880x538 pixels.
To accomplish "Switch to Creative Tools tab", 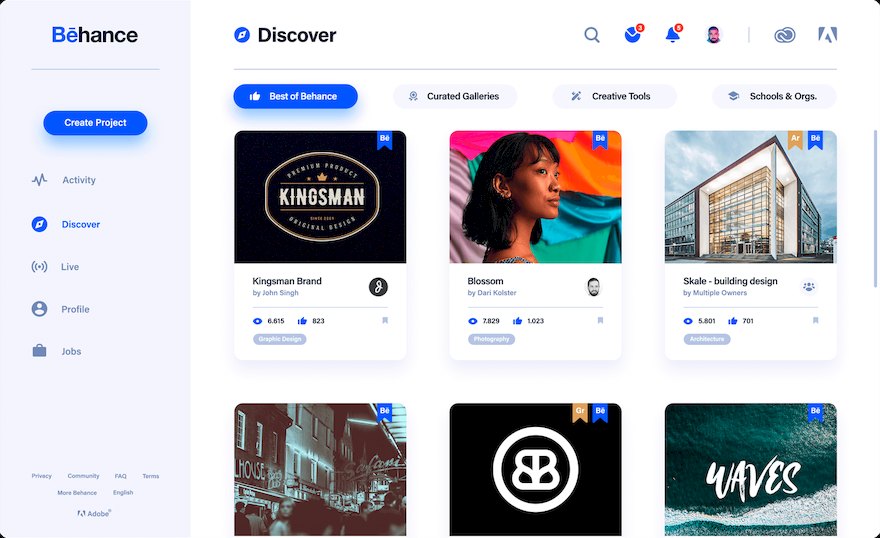I will tap(615, 96).
